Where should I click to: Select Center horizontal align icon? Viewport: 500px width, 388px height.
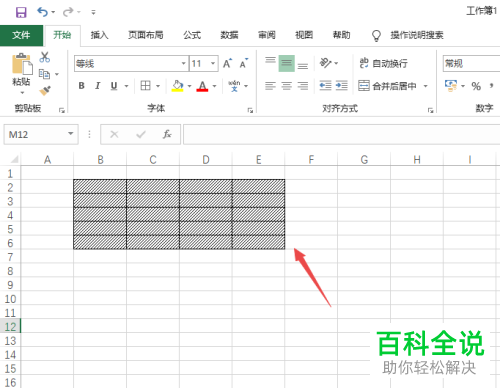[287, 86]
